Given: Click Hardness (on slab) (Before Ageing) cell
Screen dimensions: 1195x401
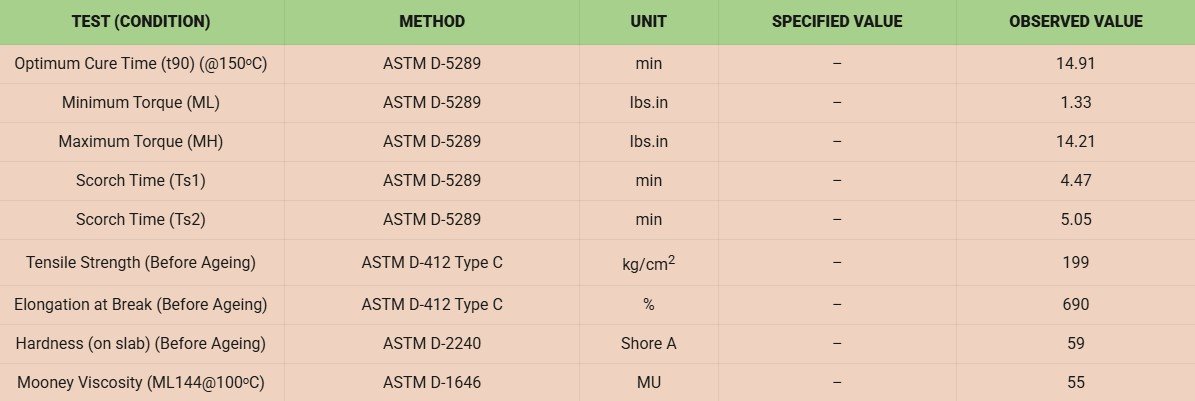Looking at the screenshot, I should click(141, 344).
